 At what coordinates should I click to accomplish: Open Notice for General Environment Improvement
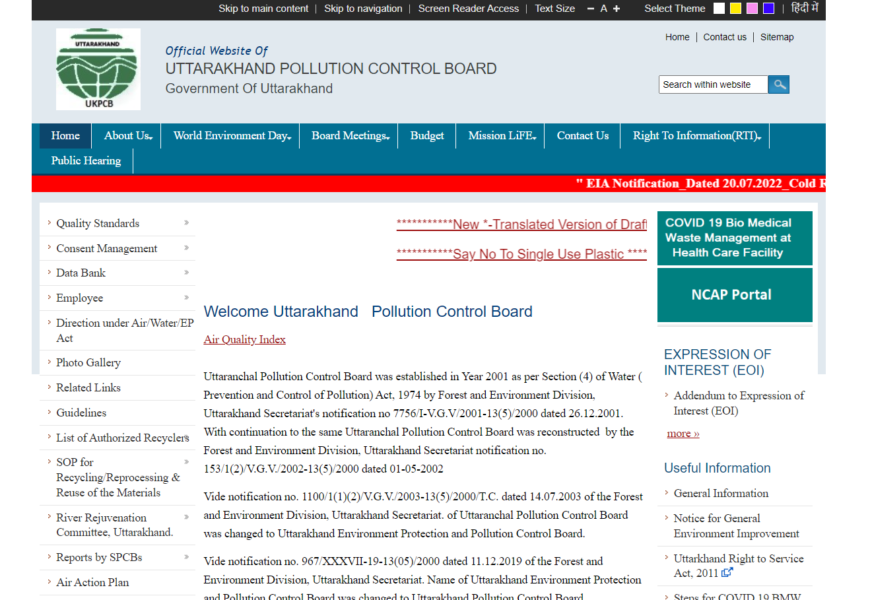[736, 526]
